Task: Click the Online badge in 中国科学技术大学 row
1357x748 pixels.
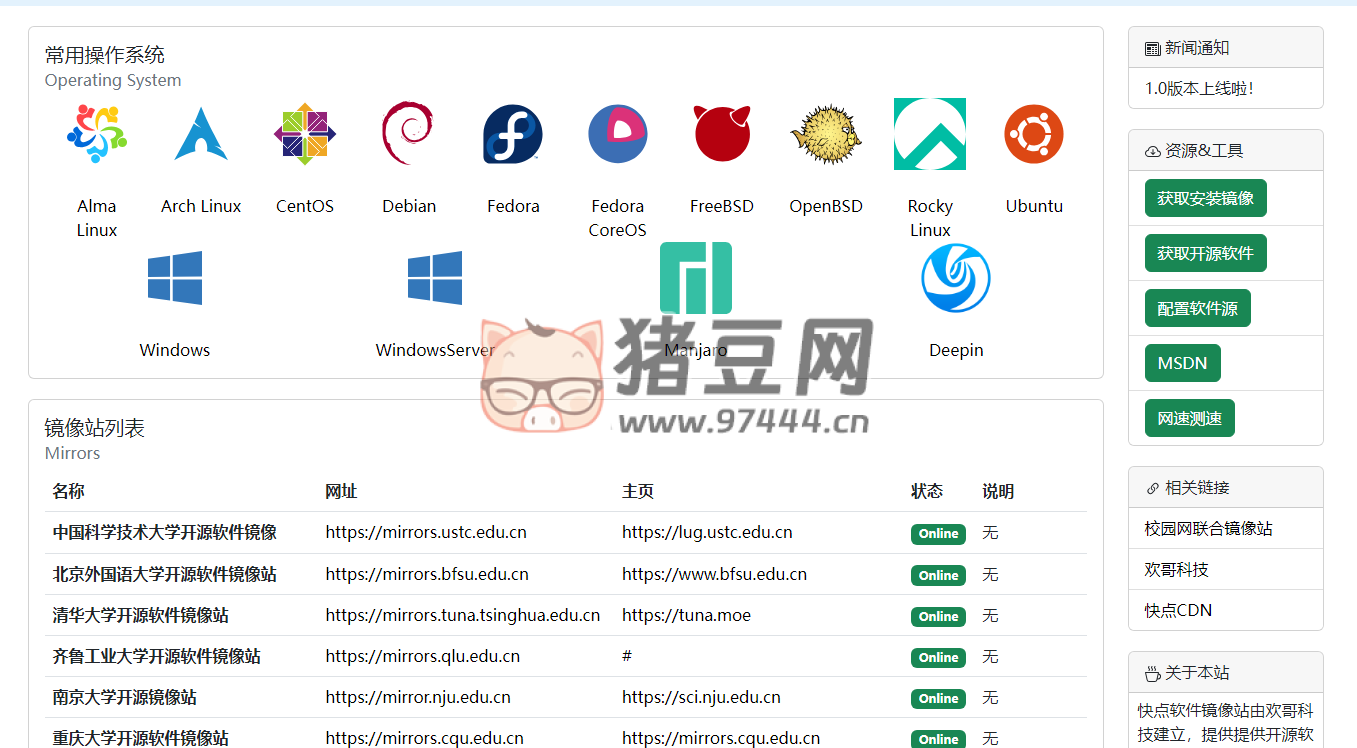Action: coord(938,534)
